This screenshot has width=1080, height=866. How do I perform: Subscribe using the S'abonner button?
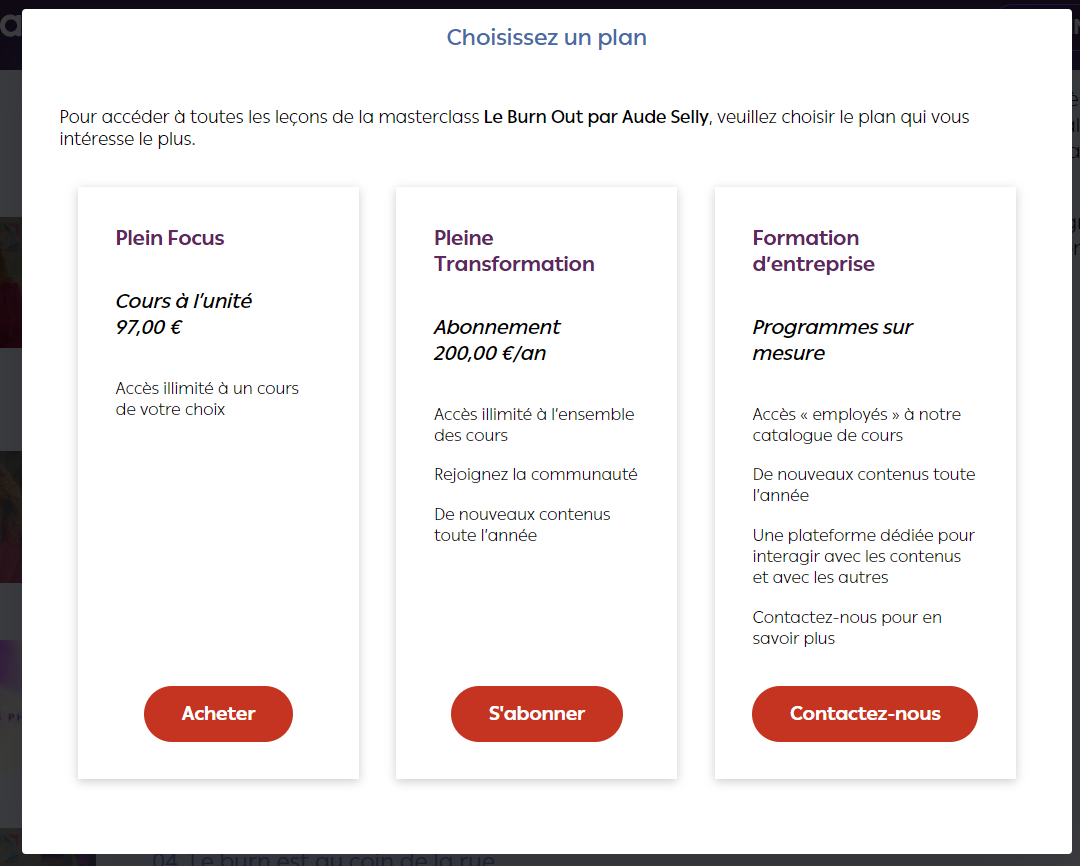(537, 713)
